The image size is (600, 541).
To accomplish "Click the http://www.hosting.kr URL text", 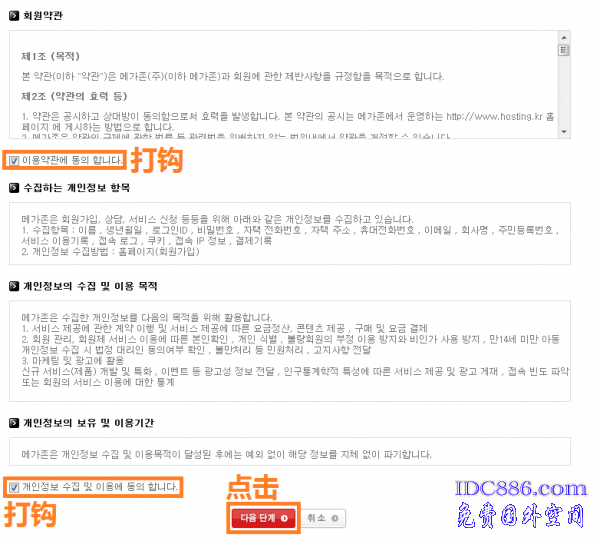I will [x=494, y=116].
